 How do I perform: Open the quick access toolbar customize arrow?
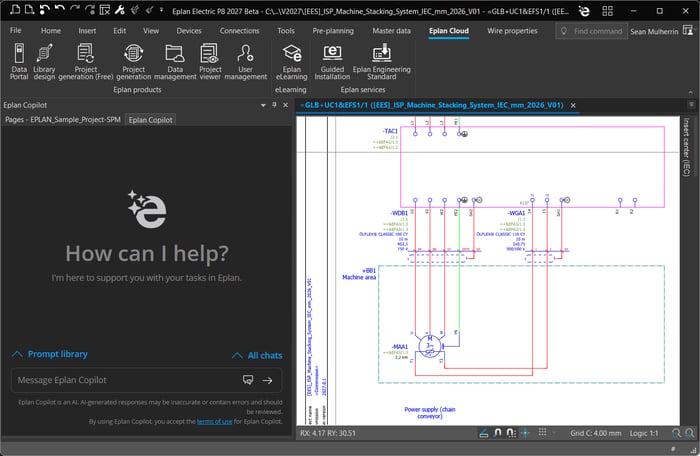click(162, 9)
